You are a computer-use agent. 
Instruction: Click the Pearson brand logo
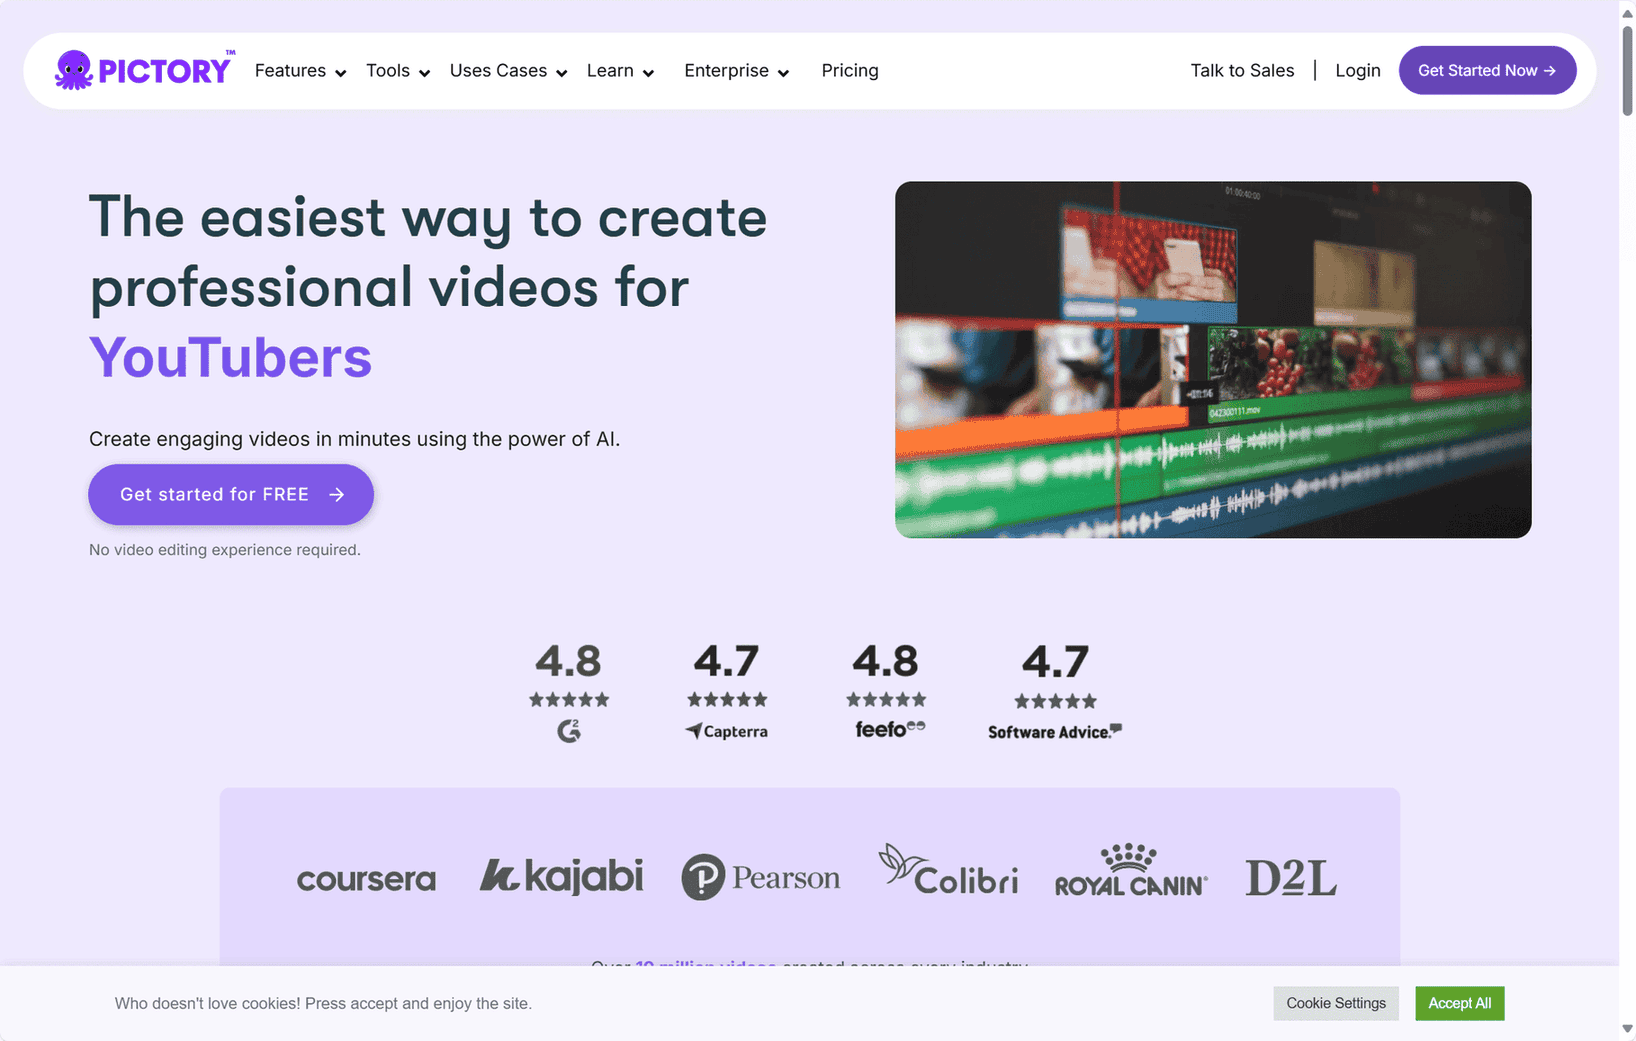pyautogui.click(x=761, y=877)
